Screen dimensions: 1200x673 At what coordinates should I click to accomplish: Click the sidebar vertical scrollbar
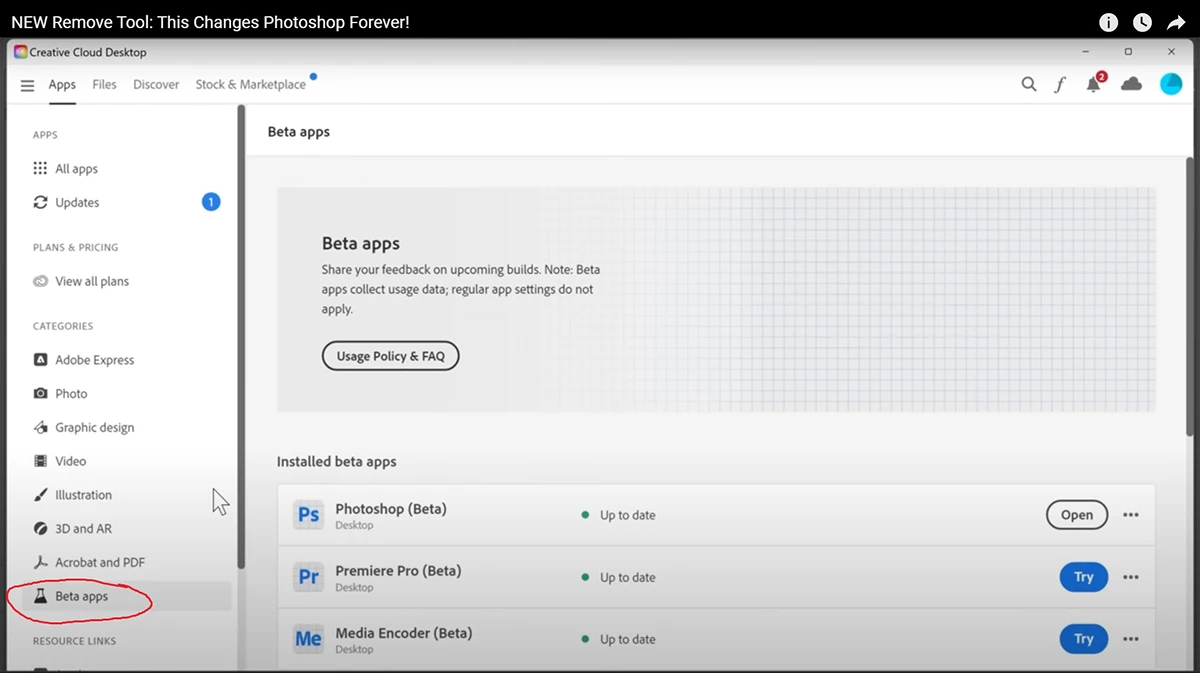[x=240, y=337]
